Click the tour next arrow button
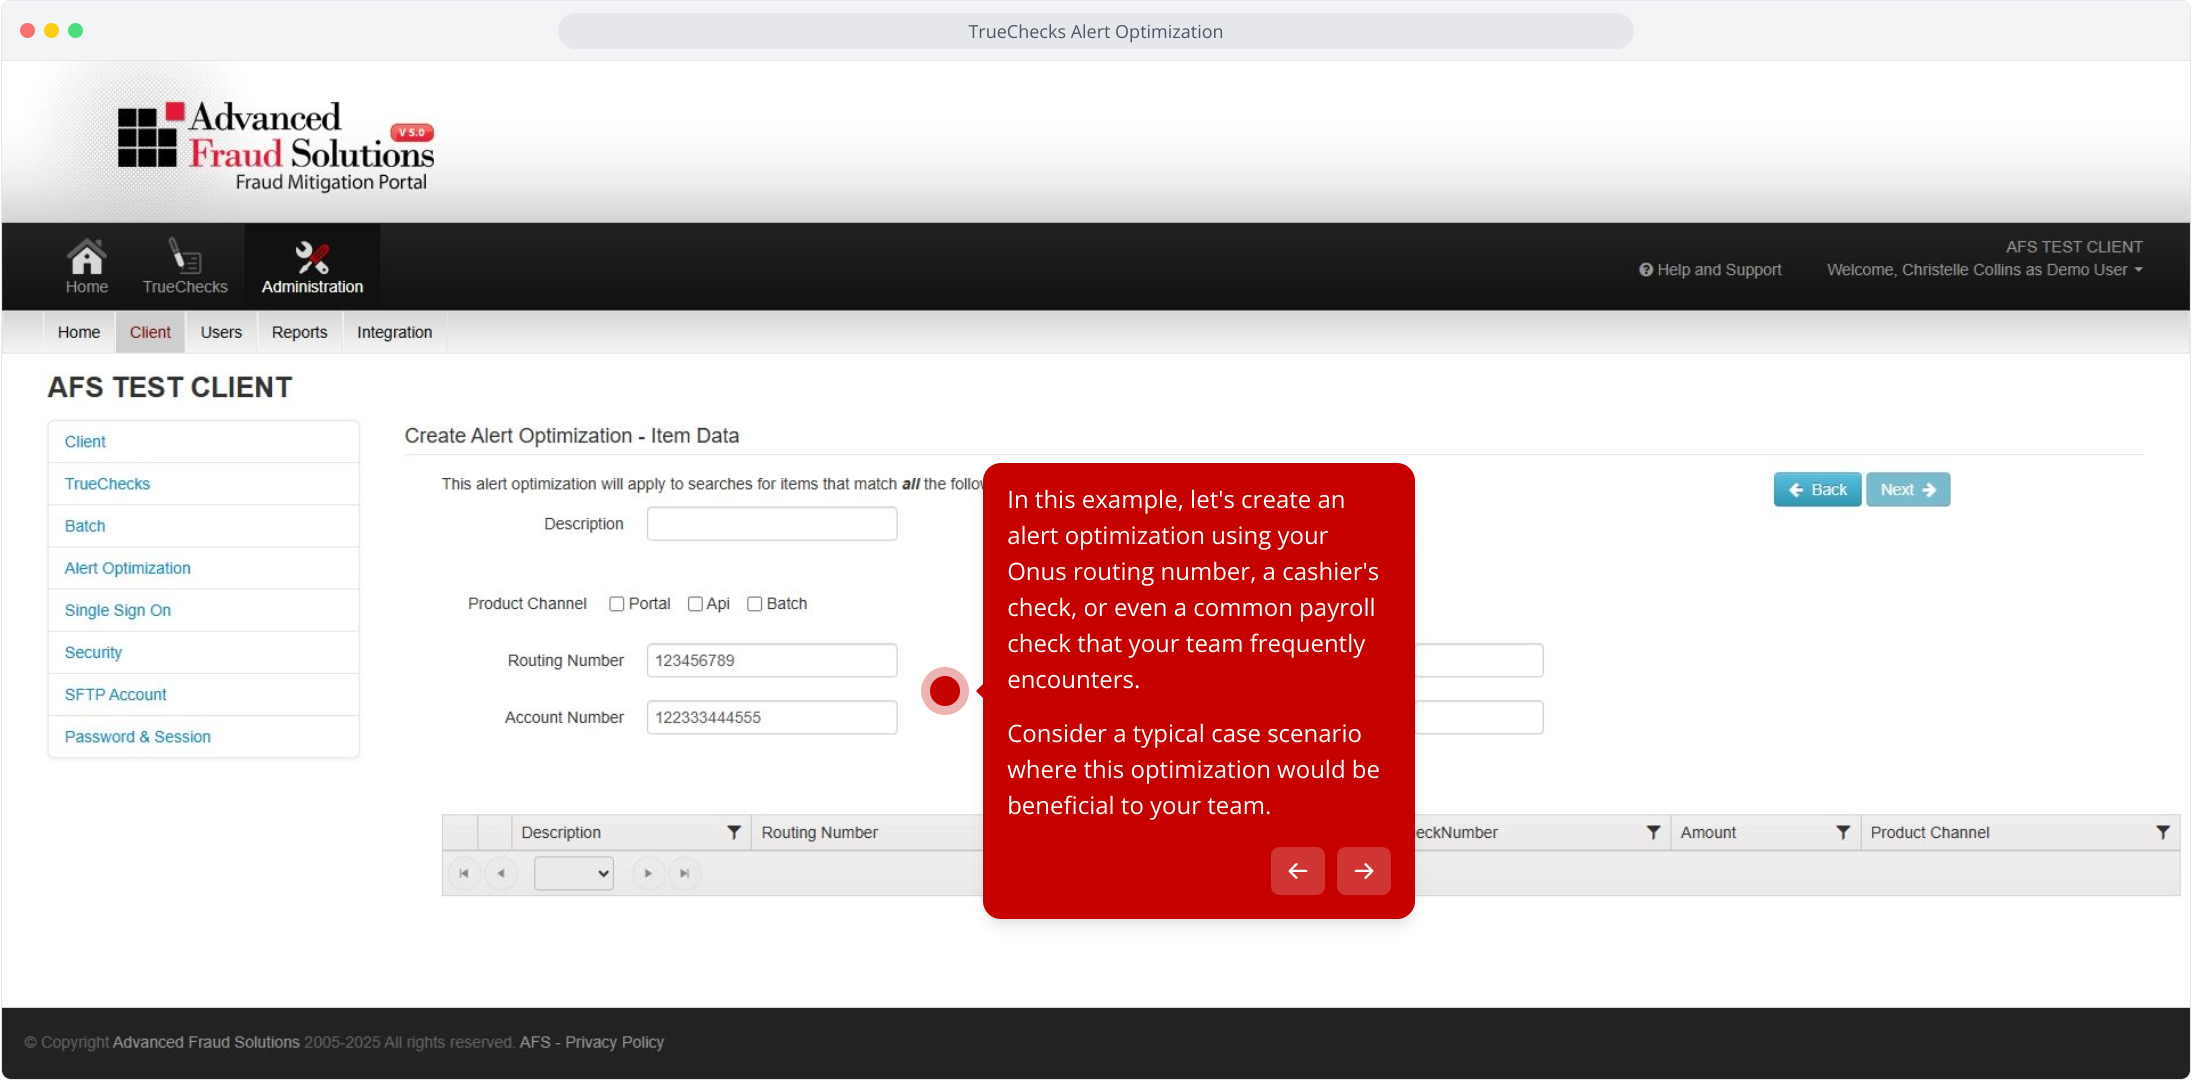2192x1080 pixels. (x=1364, y=871)
